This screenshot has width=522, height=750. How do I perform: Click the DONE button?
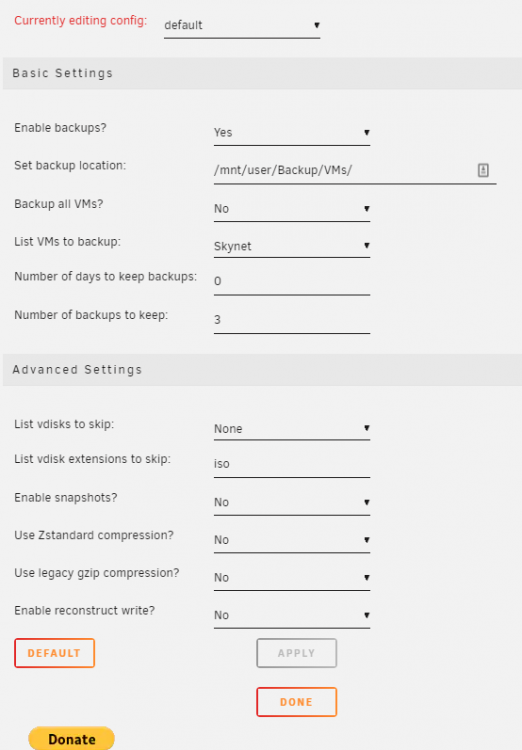pyautogui.click(x=297, y=702)
